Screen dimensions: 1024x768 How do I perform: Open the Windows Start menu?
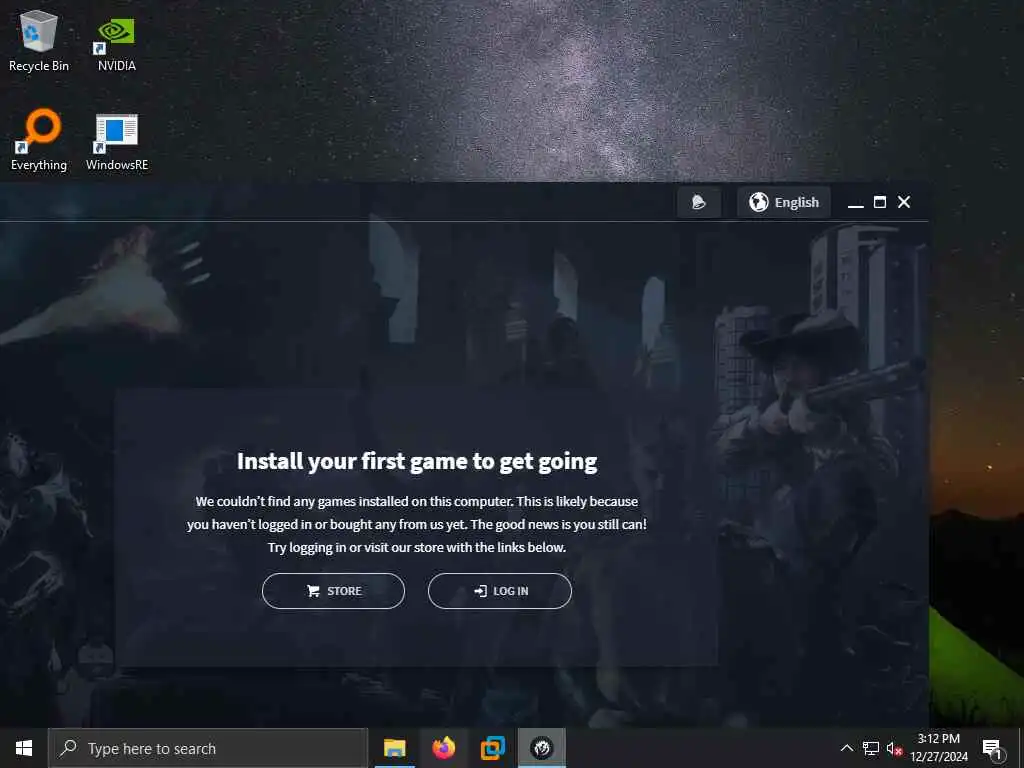(x=24, y=748)
